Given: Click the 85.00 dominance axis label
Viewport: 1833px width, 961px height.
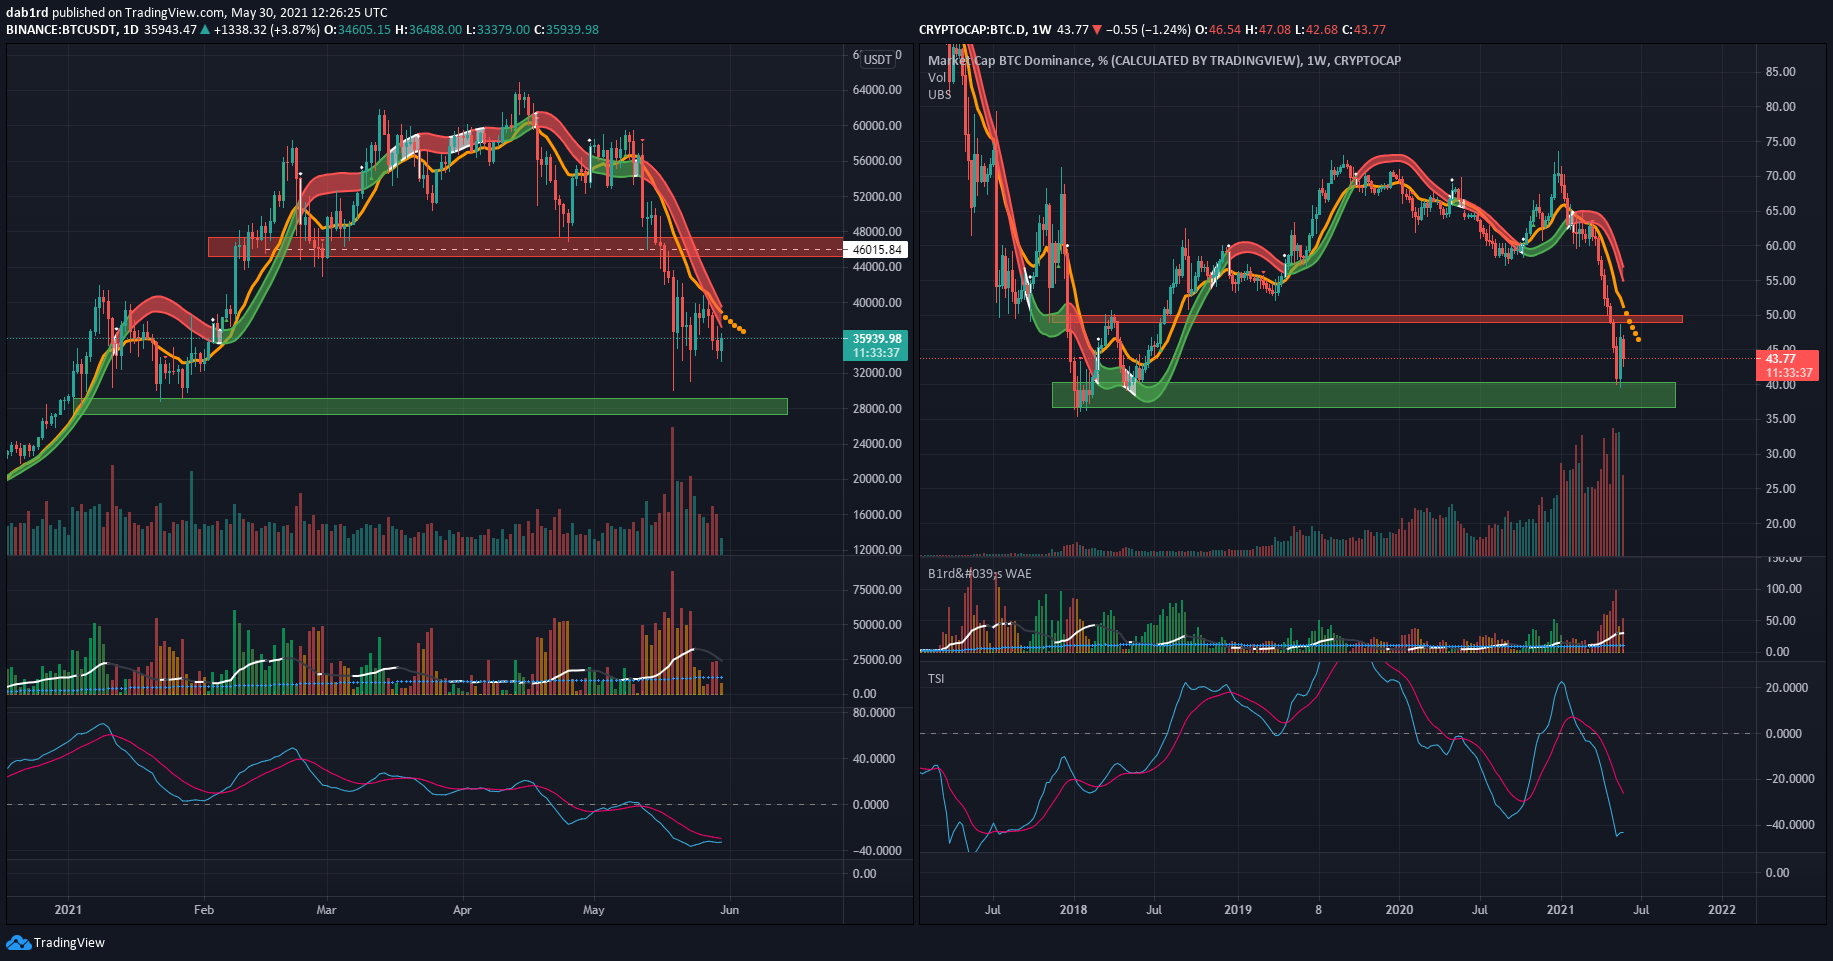Looking at the screenshot, I should 1781,72.
